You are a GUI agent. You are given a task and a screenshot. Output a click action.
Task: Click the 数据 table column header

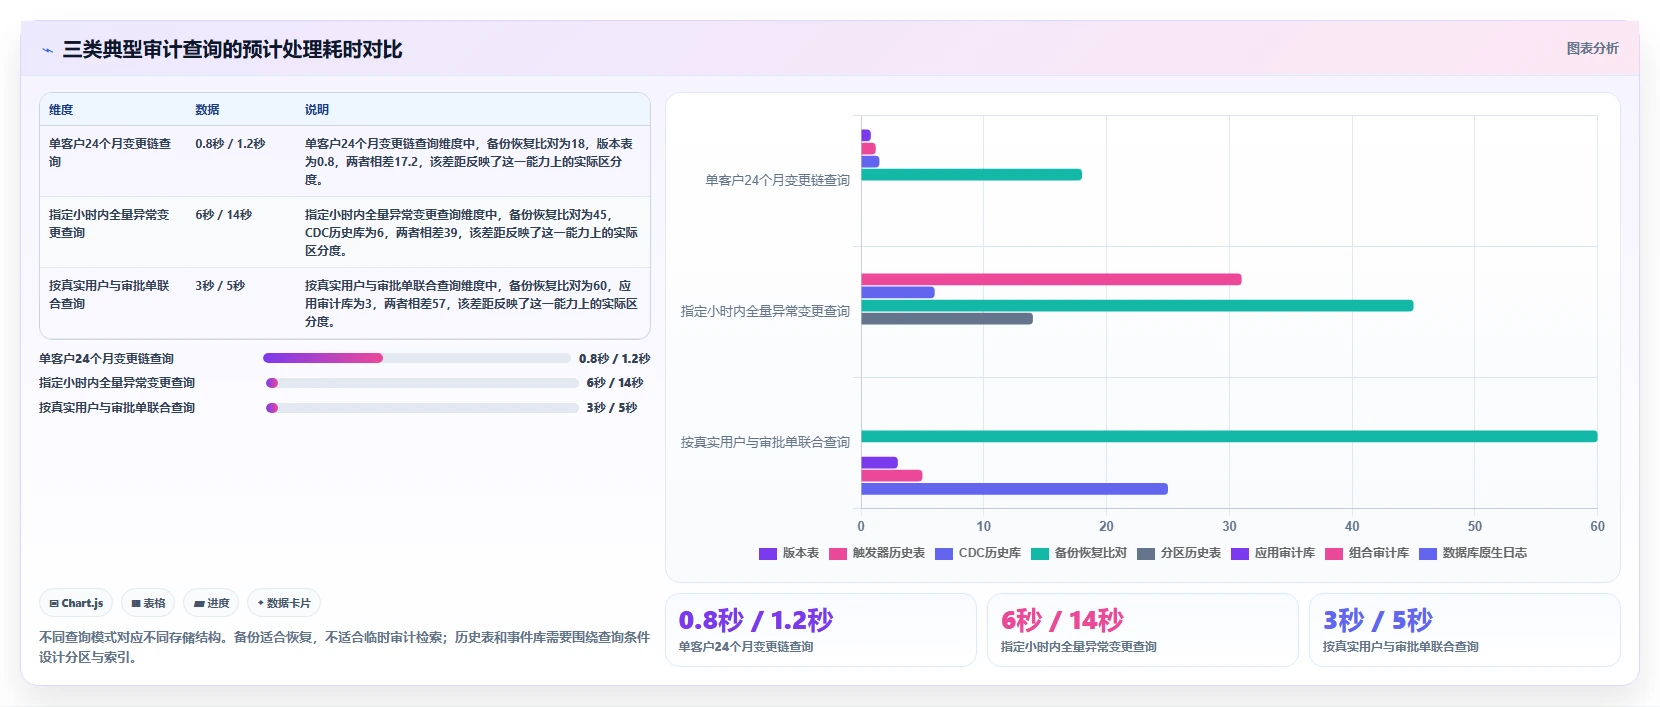[207, 110]
